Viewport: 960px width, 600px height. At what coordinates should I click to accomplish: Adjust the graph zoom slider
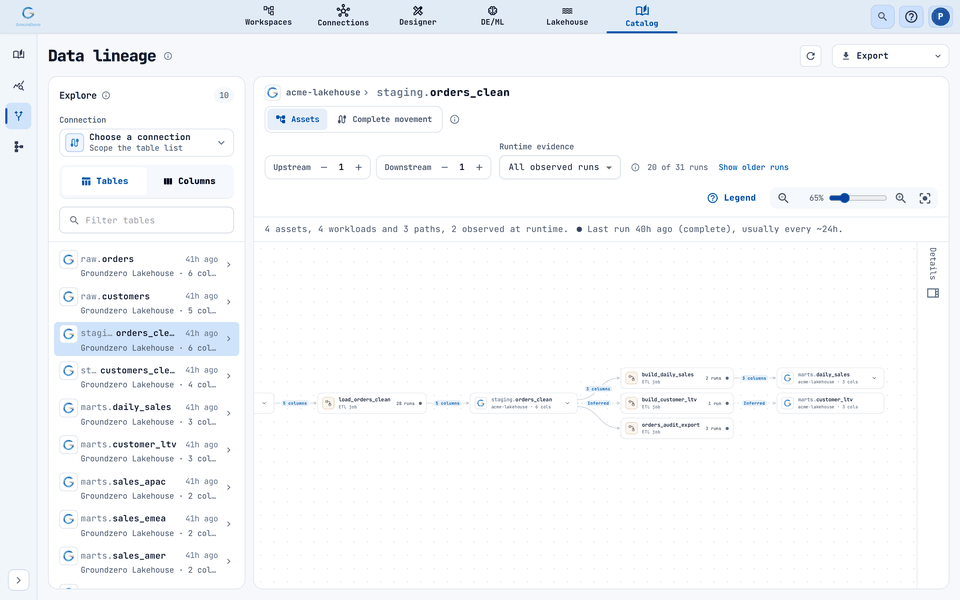[858, 198]
